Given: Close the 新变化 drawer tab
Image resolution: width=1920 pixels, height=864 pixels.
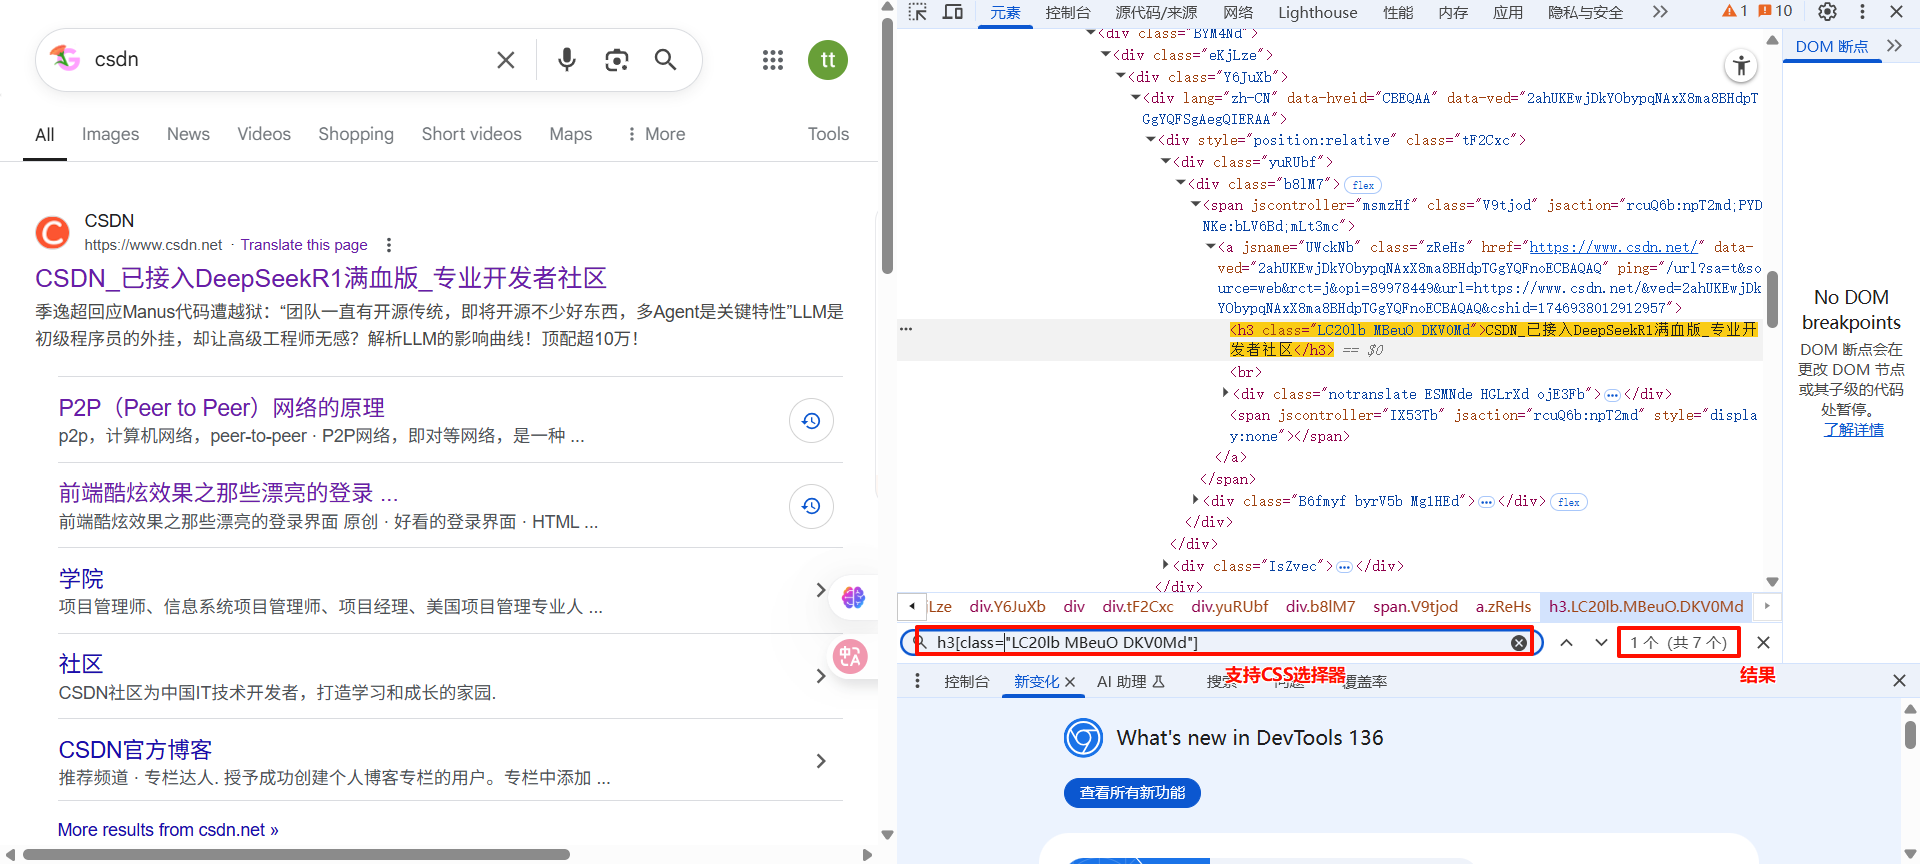Looking at the screenshot, I should (1070, 682).
